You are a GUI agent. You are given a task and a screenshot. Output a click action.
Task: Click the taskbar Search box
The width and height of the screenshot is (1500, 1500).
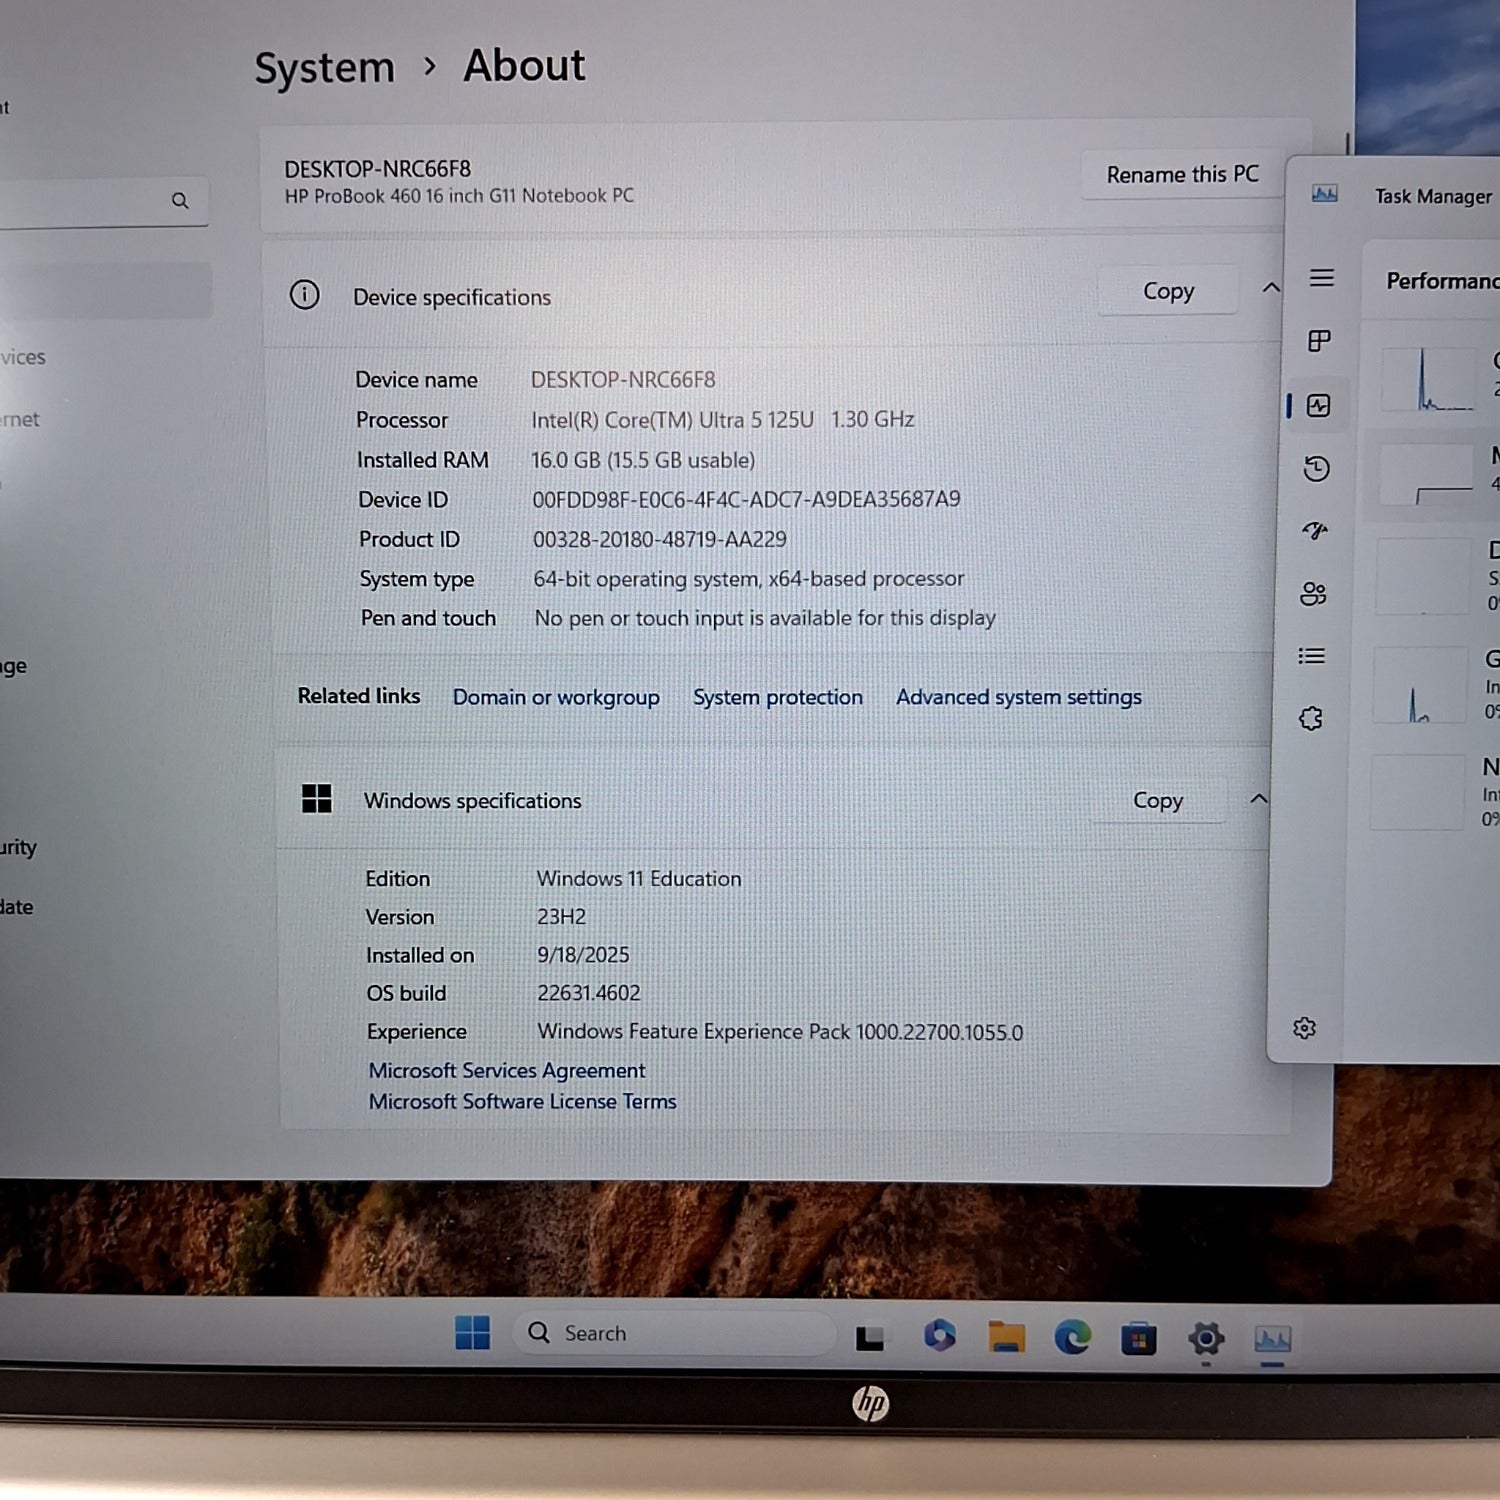pyautogui.click(x=672, y=1333)
